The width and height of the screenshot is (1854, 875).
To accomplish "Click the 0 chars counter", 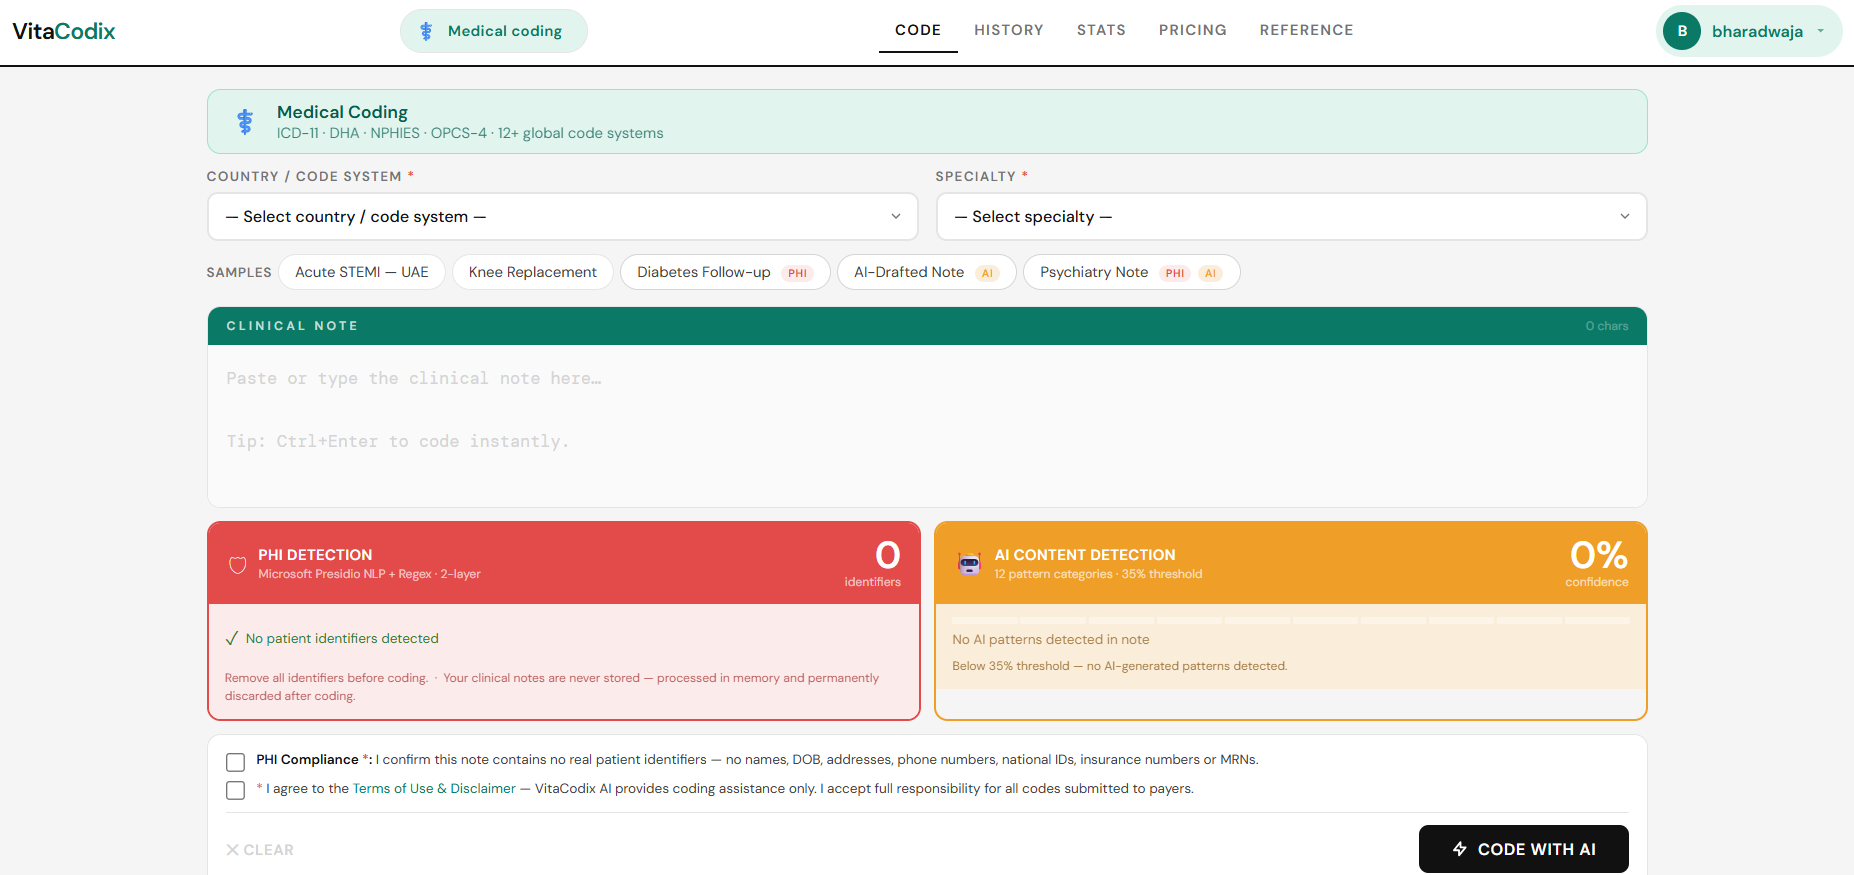I will [1607, 326].
